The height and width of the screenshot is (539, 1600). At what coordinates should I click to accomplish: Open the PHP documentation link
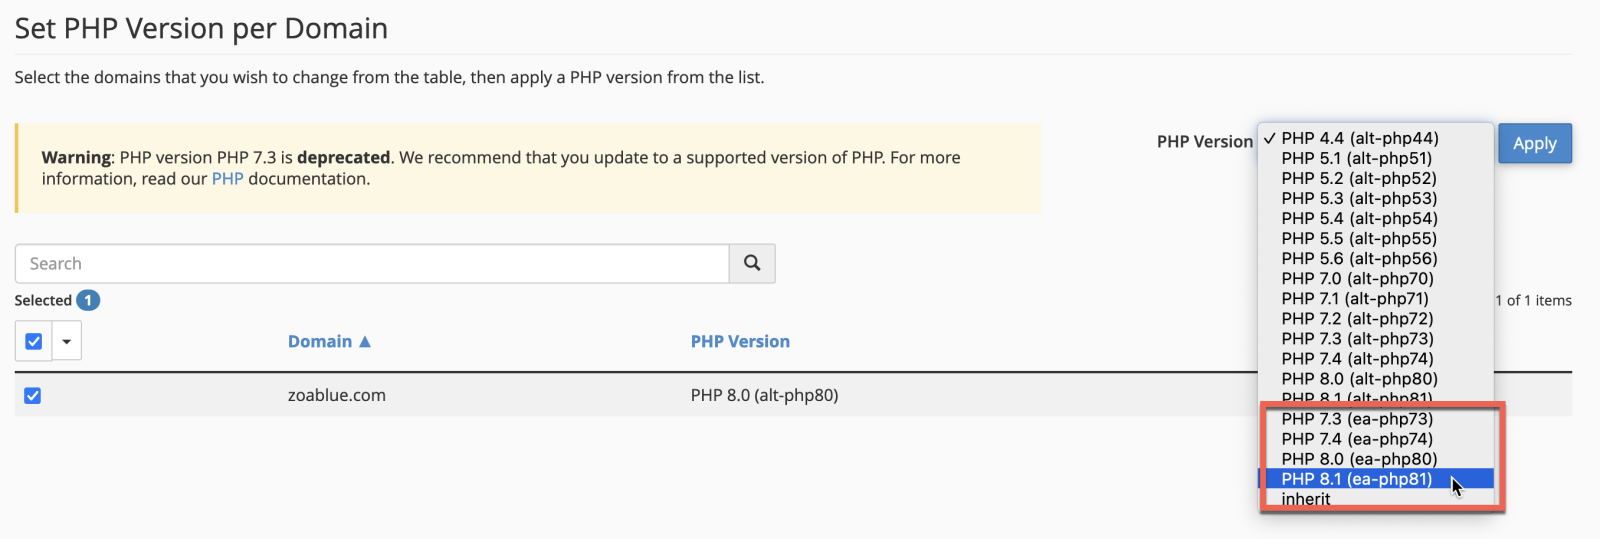tap(227, 179)
